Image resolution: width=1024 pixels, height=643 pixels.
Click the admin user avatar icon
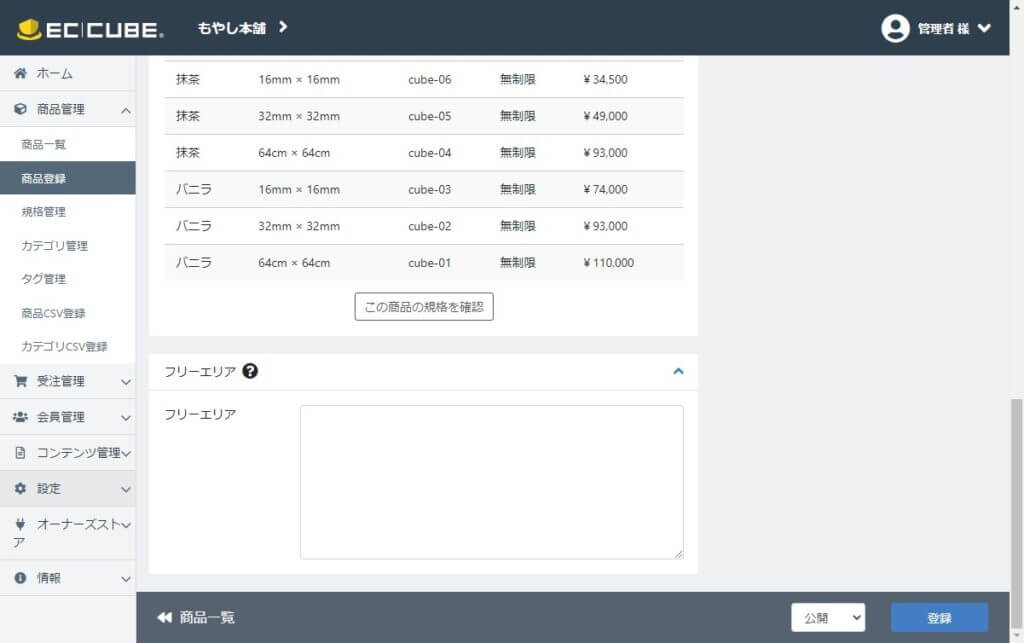(895, 28)
